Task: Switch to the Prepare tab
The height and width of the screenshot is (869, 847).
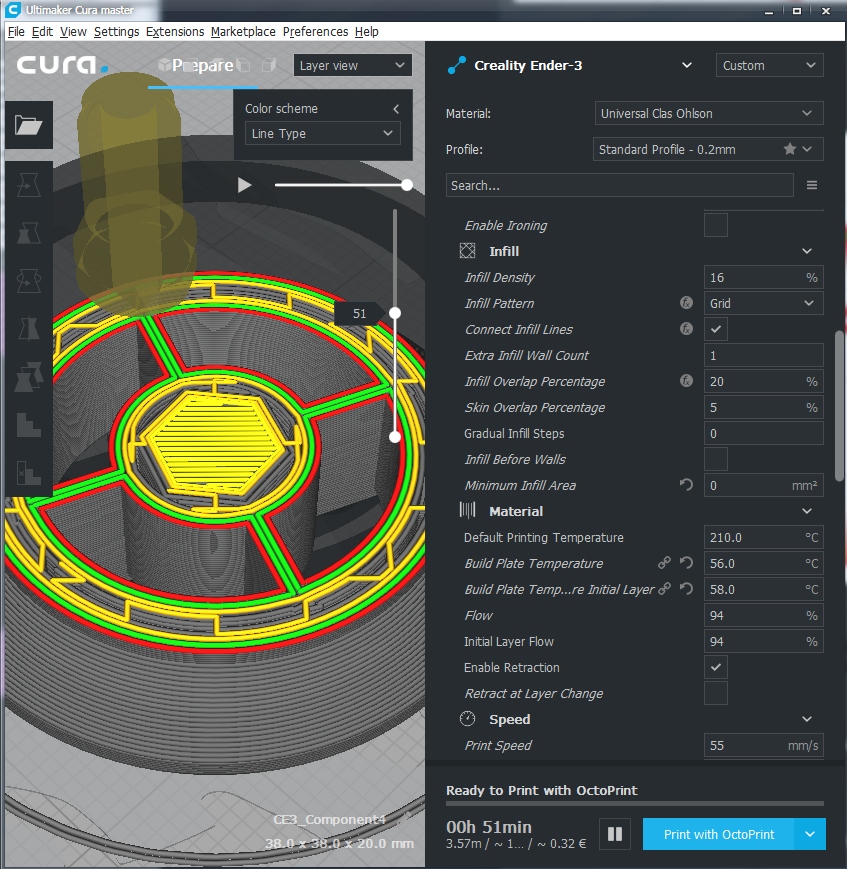Action: (203, 65)
